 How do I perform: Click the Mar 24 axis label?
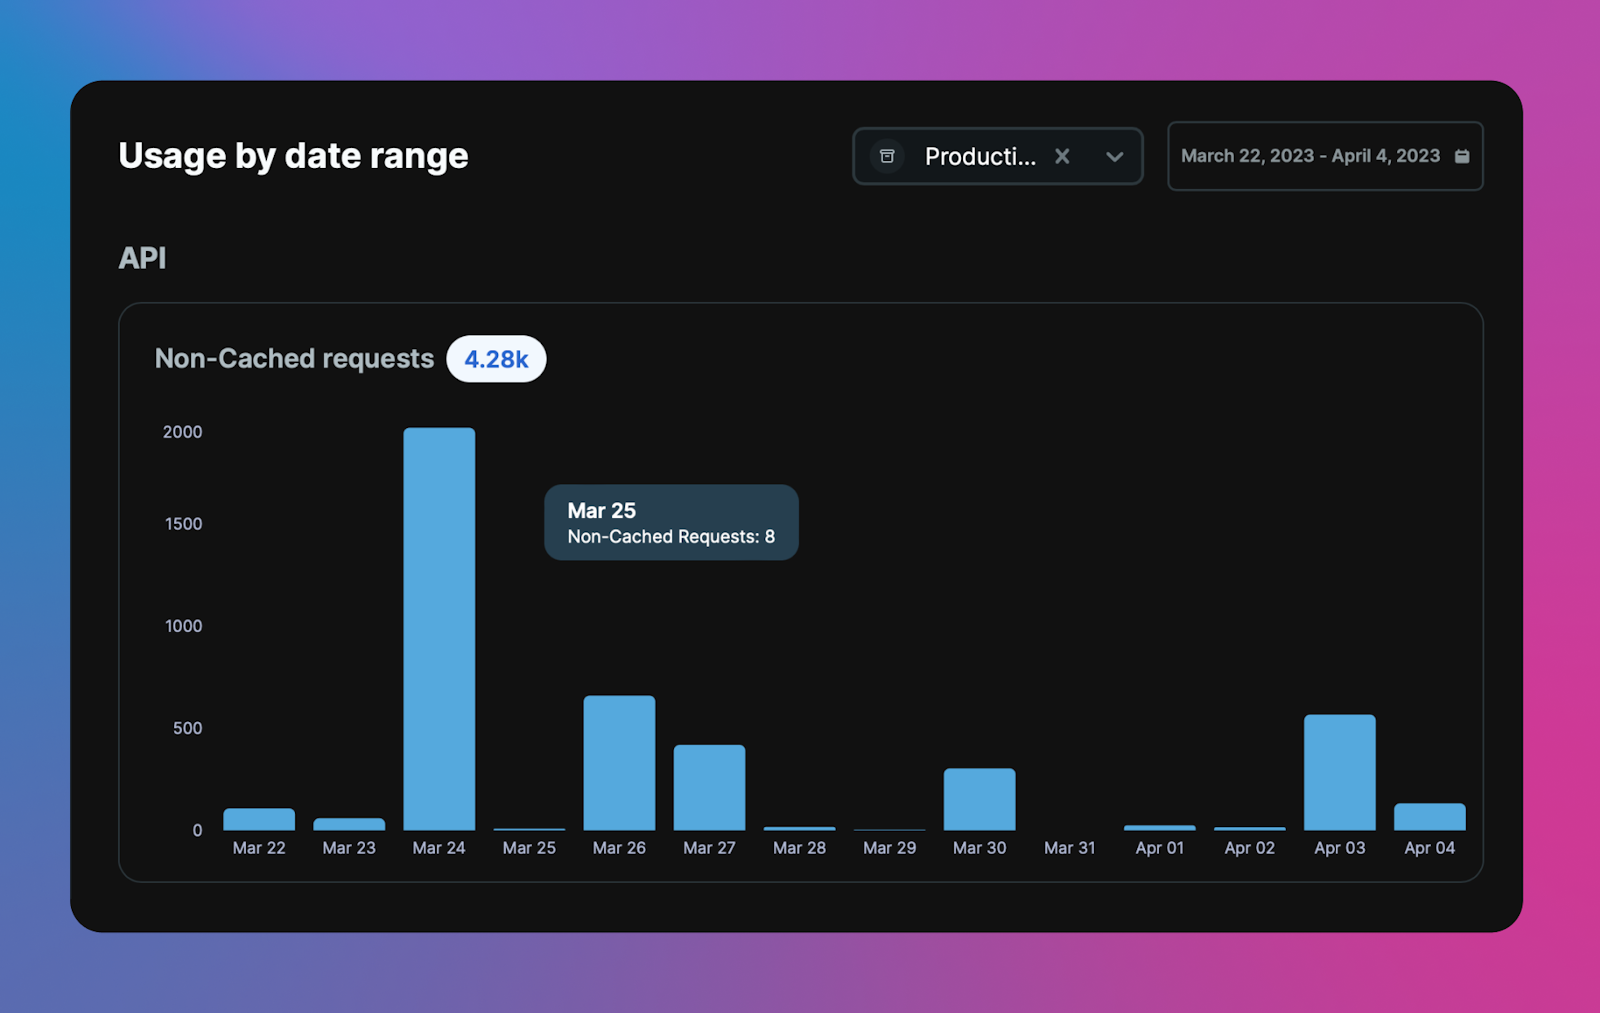[x=439, y=848]
